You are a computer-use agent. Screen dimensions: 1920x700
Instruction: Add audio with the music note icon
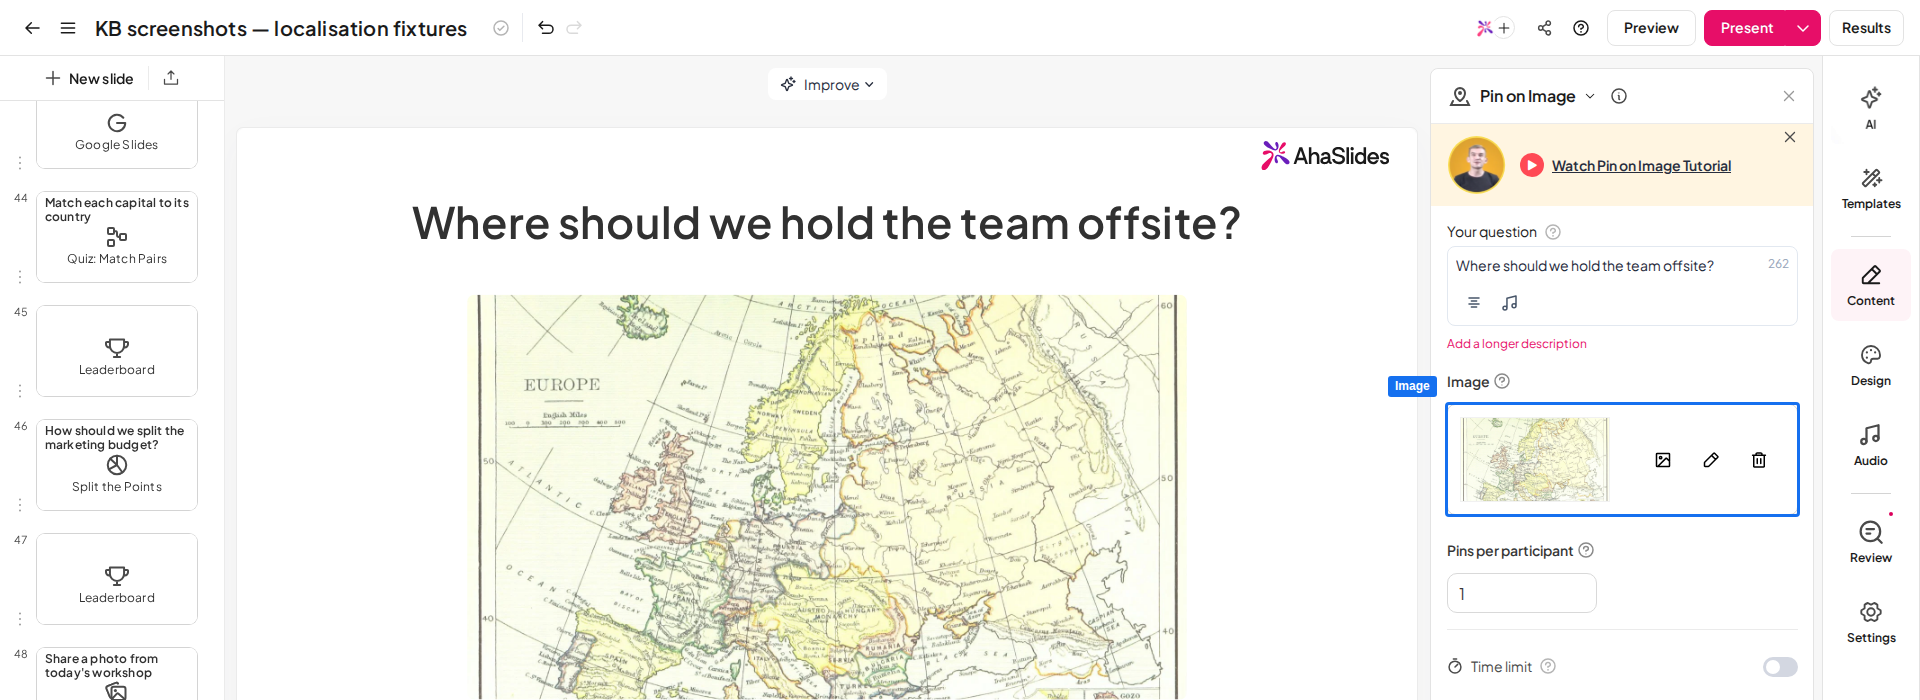tap(1510, 302)
